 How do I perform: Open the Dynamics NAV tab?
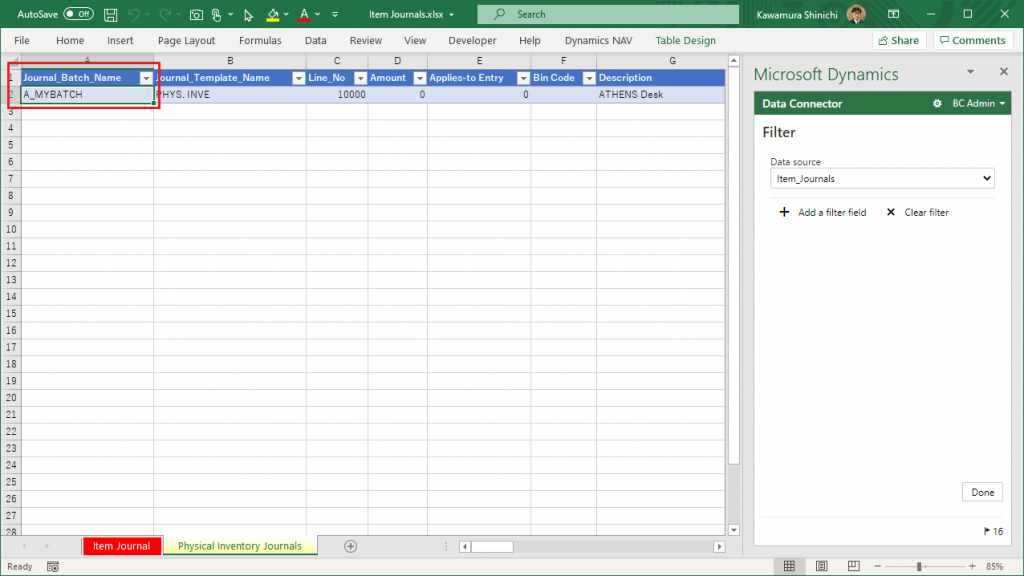pyautogui.click(x=598, y=40)
